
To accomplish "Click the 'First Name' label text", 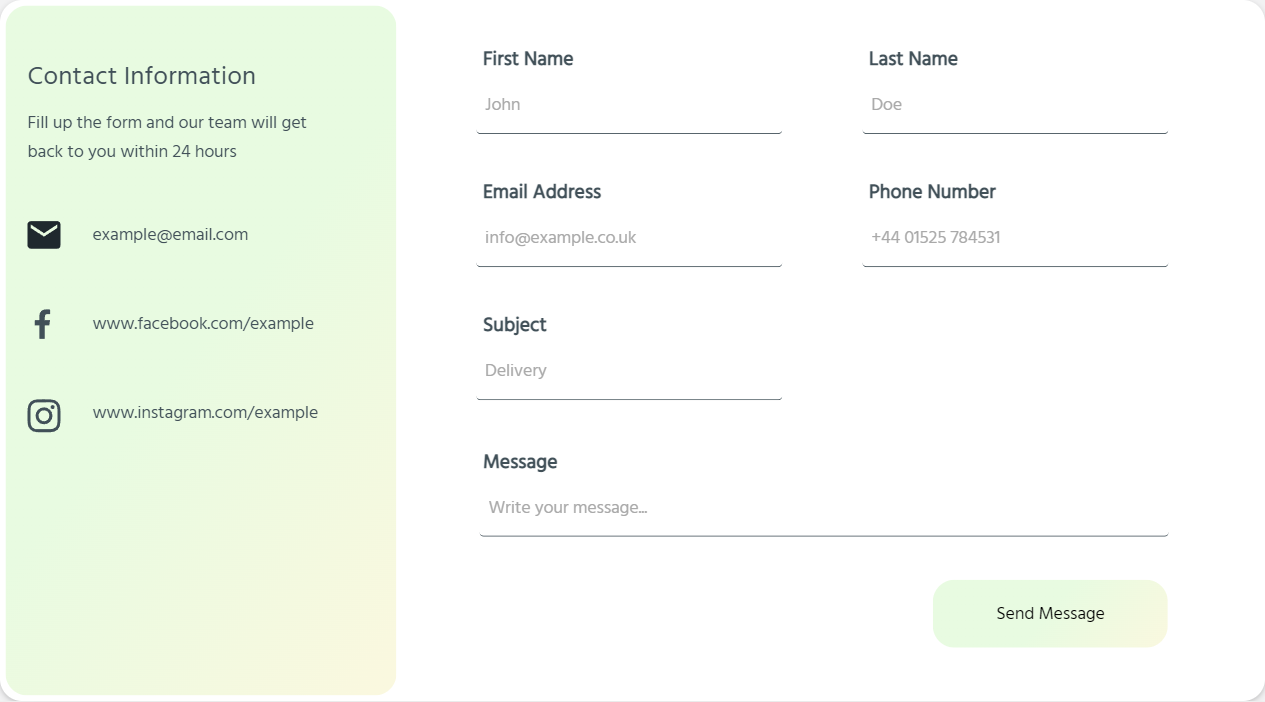I will tap(528, 59).
